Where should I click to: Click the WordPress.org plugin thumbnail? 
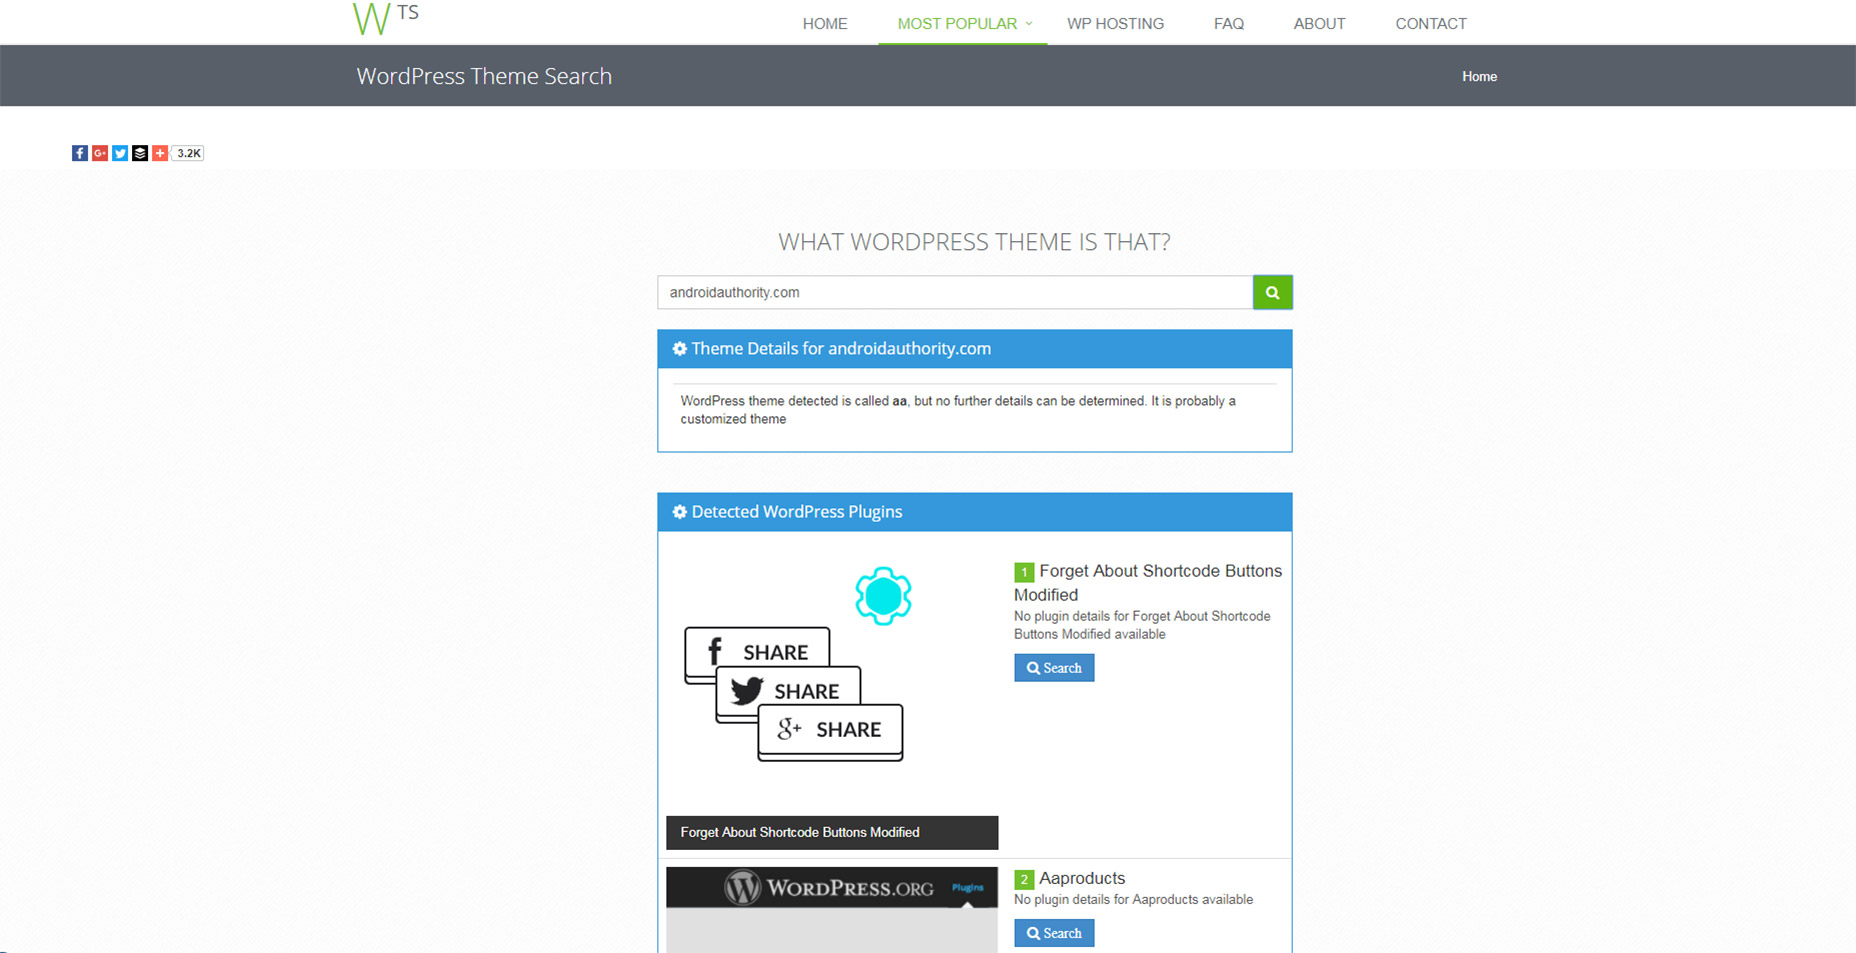coord(832,909)
